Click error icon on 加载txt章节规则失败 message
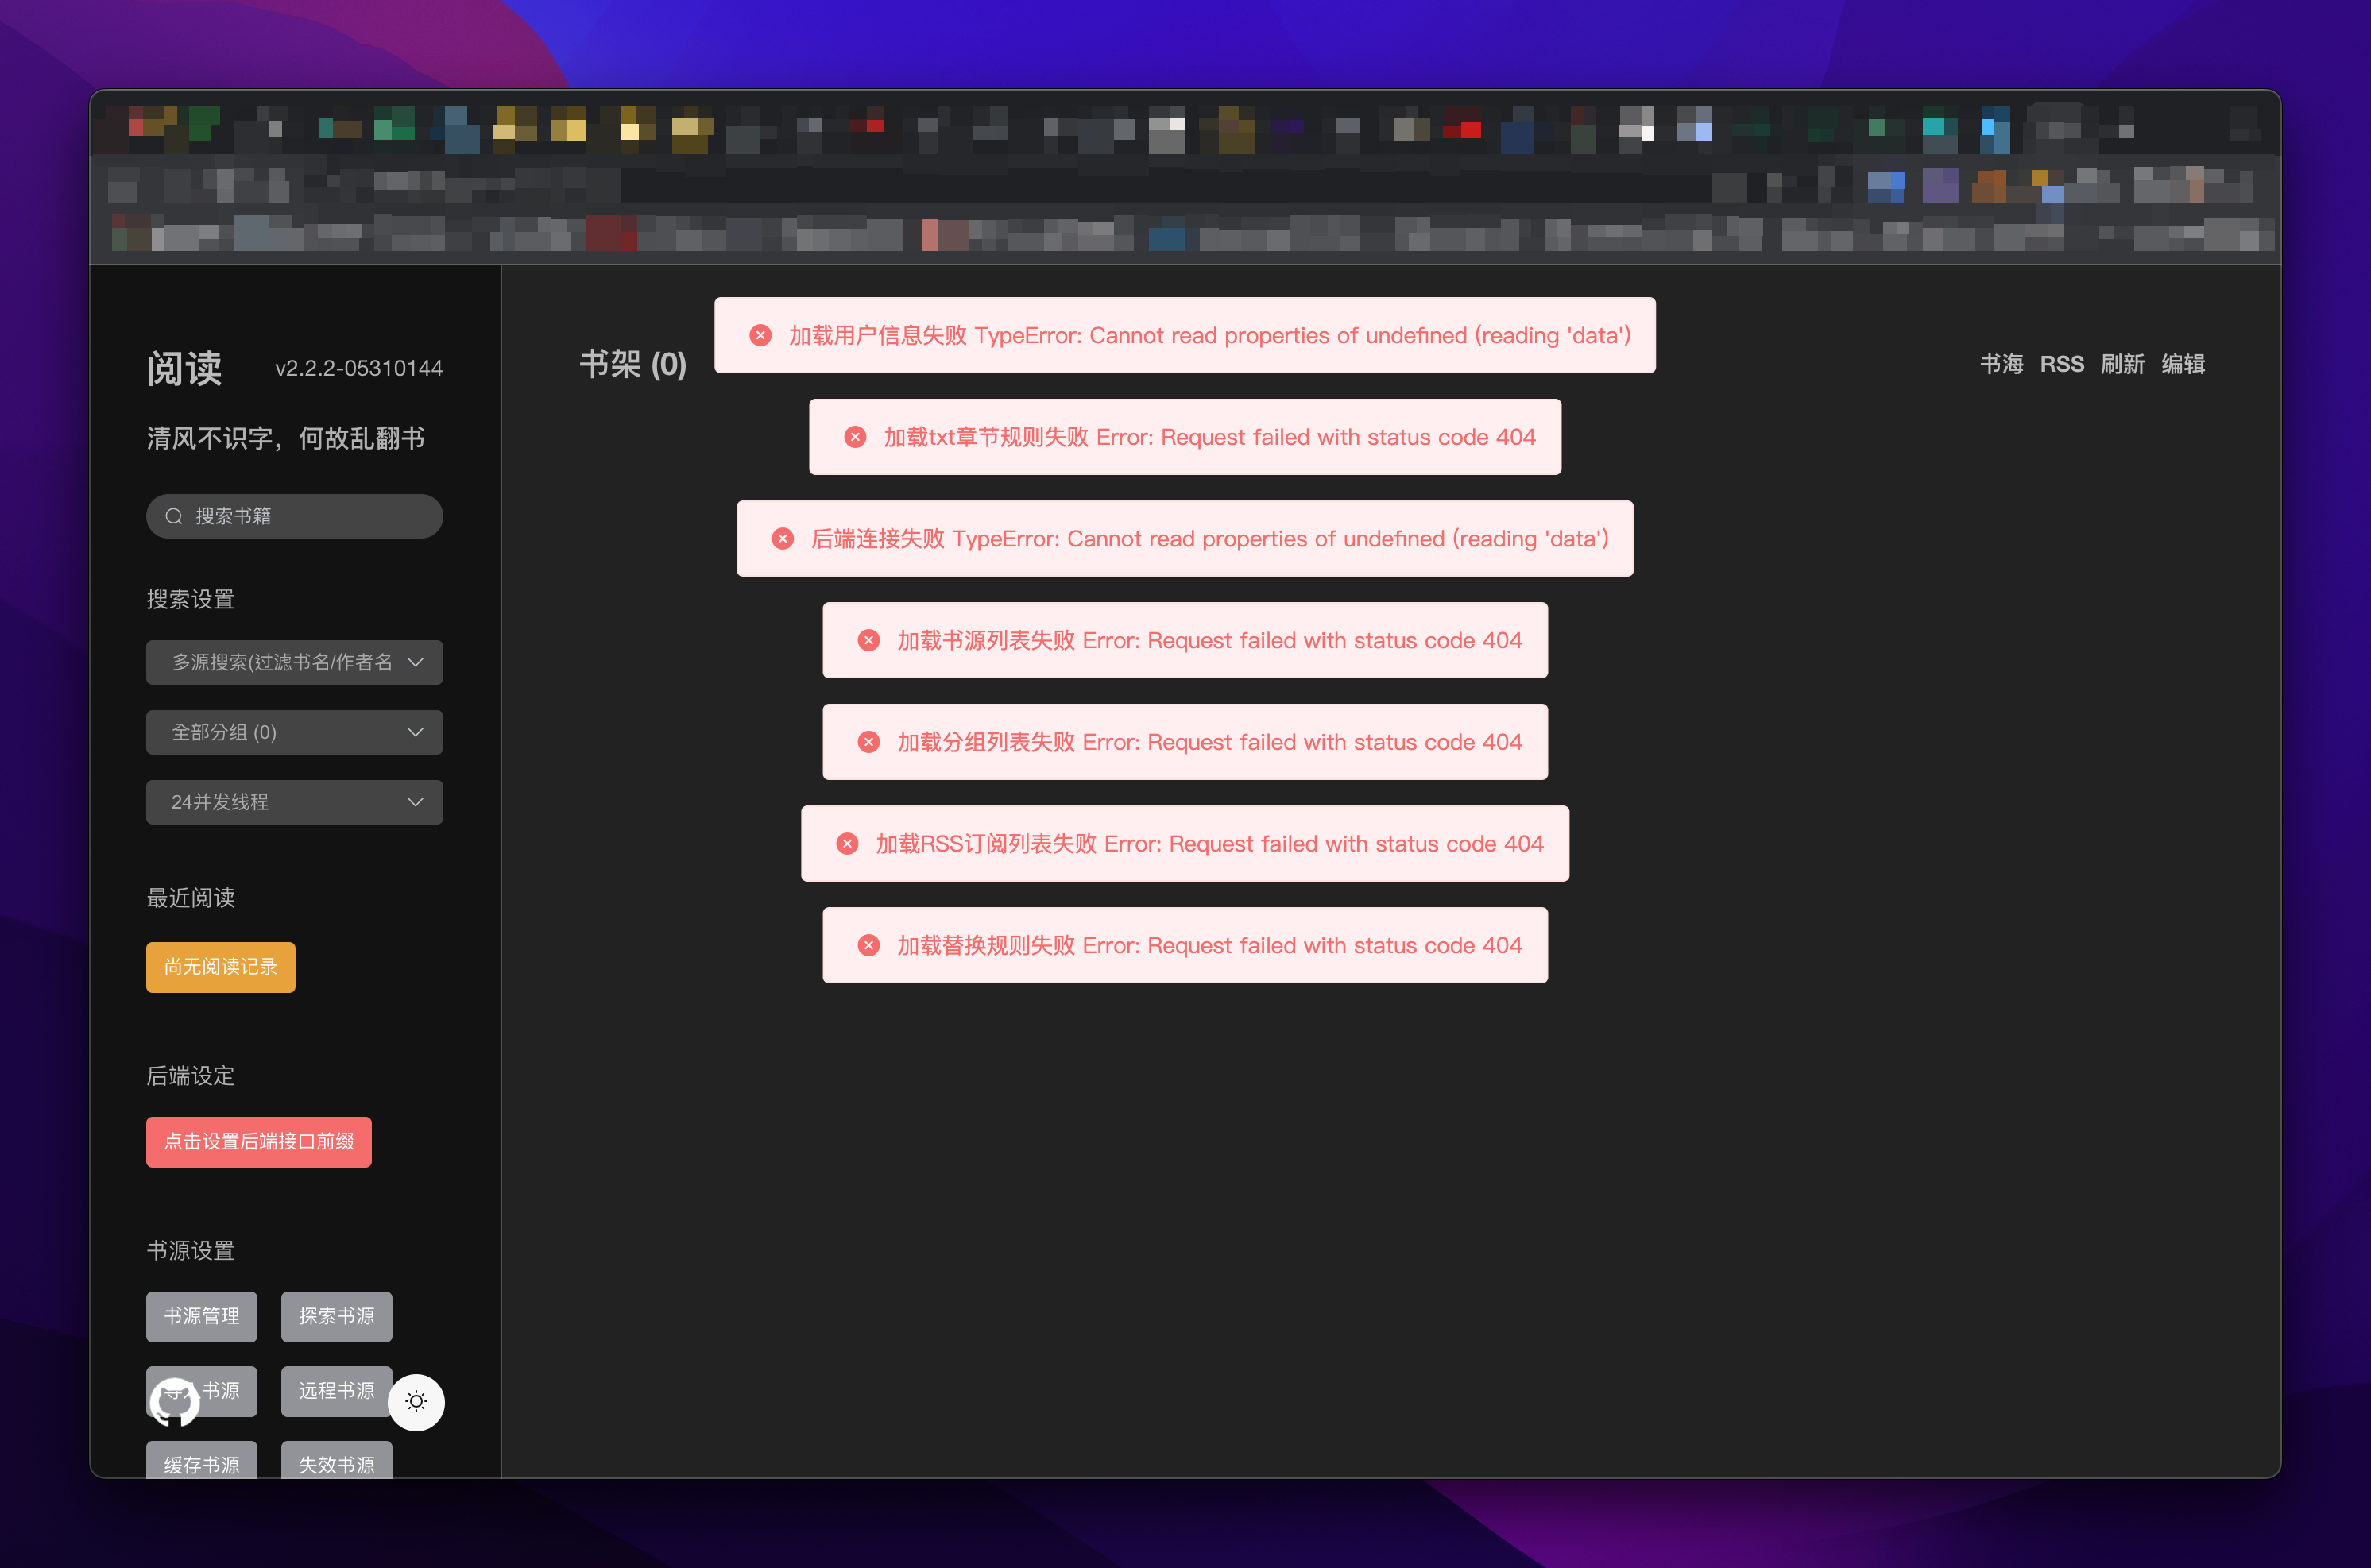 tap(855, 437)
